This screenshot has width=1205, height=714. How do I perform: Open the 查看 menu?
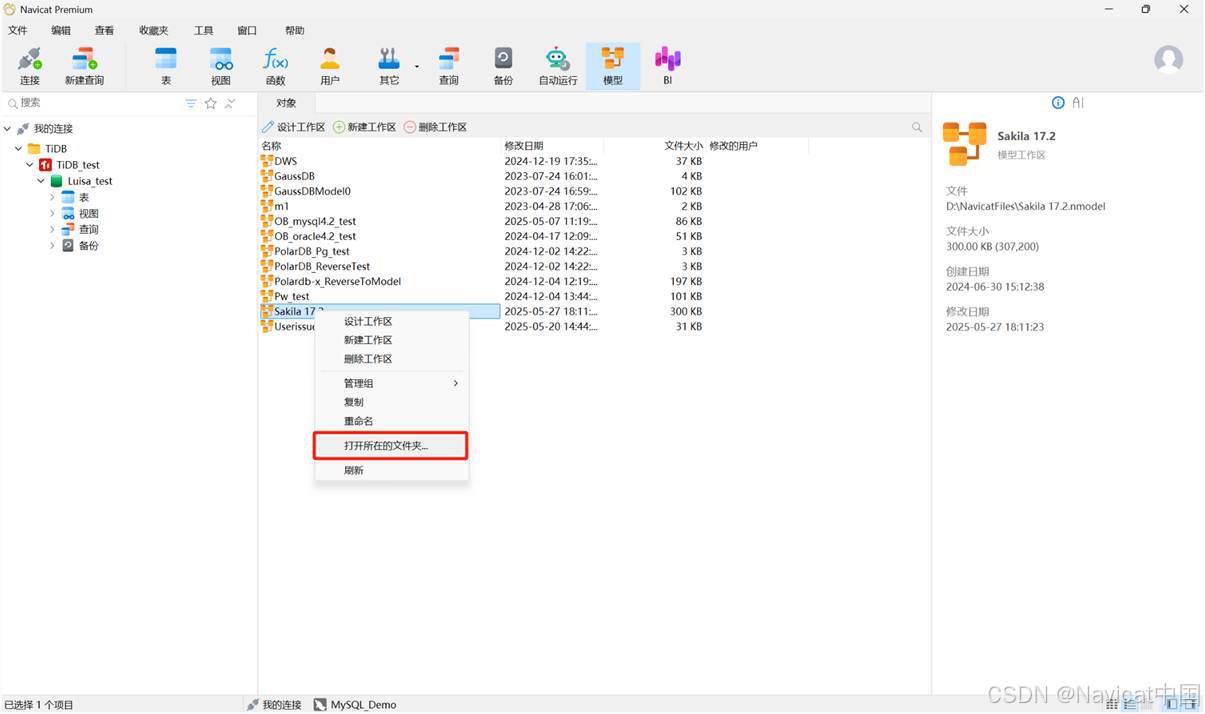coord(104,31)
